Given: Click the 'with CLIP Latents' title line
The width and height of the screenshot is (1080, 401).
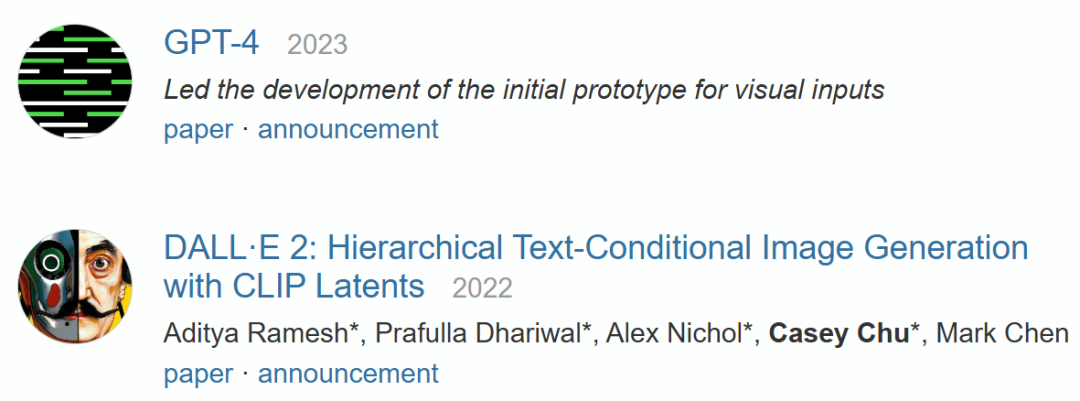Looking at the screenshot, I should tap(294, 285).
